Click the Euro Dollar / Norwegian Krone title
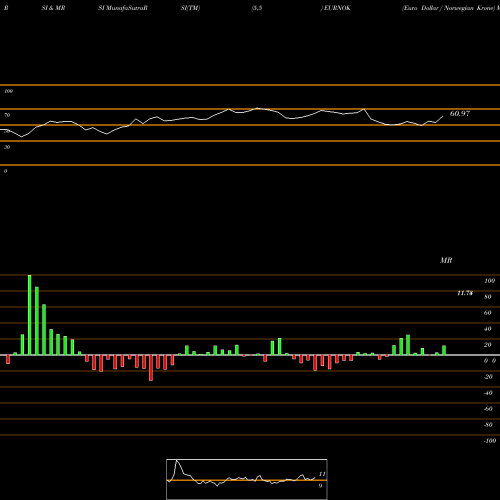 449,8
